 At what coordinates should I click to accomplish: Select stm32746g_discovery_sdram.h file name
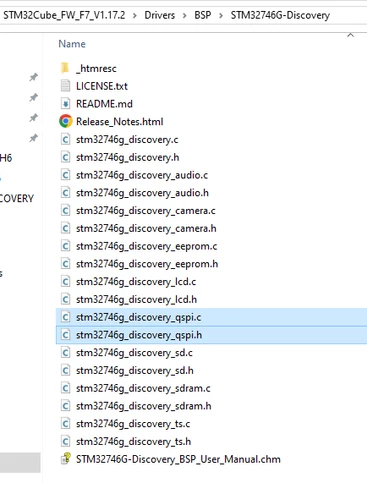pos(144,406)
